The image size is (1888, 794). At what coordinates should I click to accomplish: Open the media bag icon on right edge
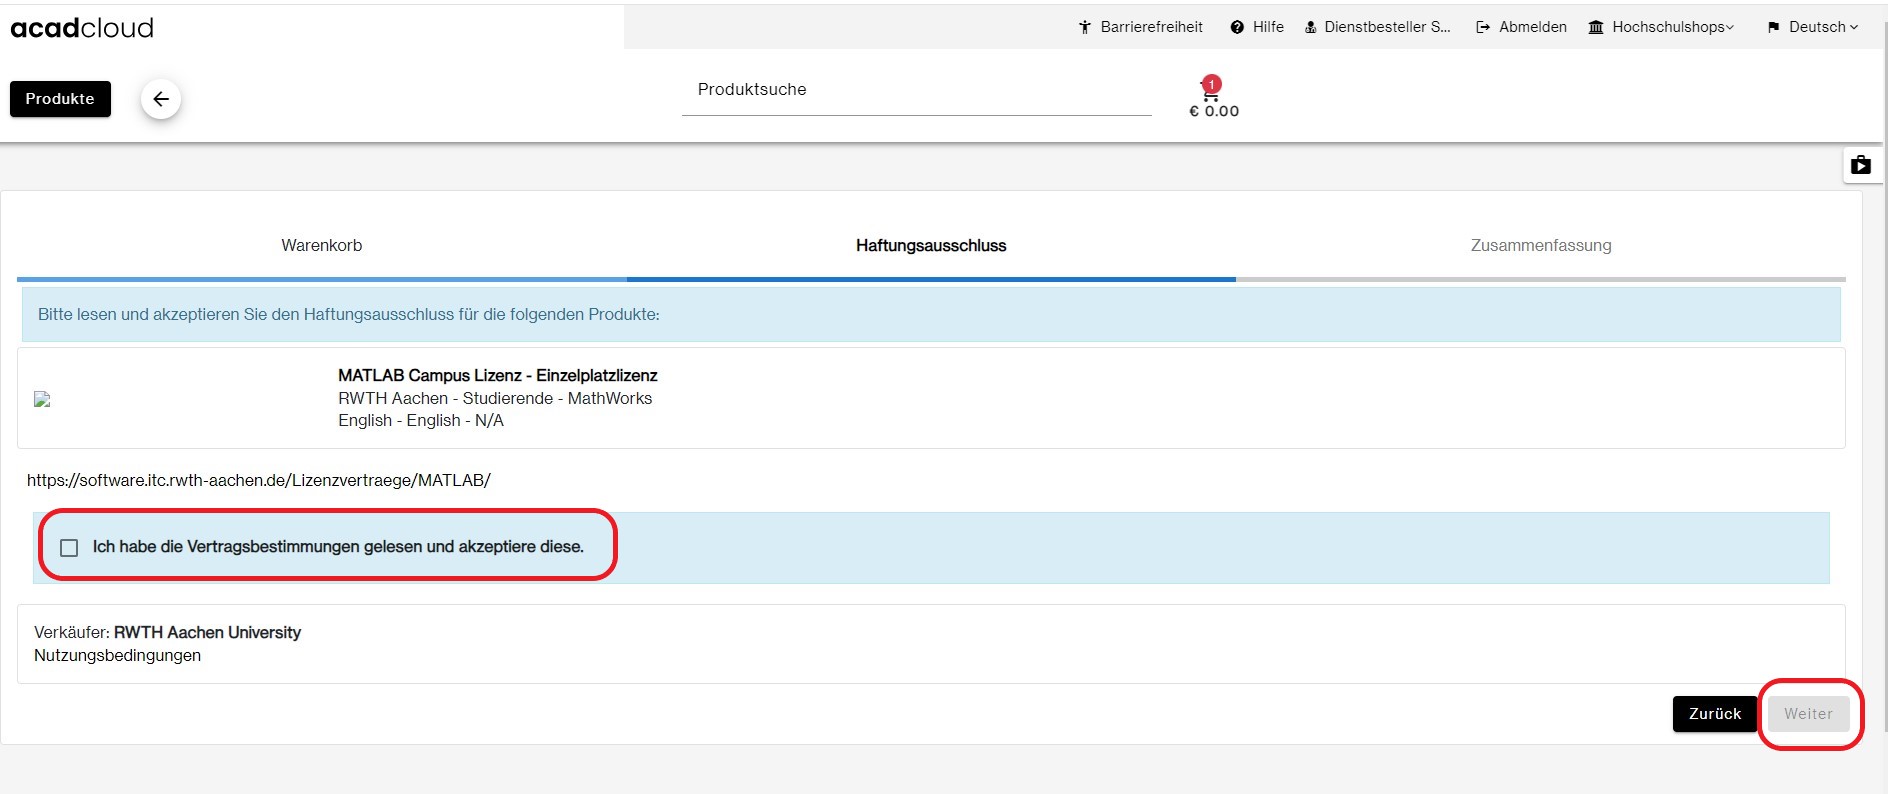[x=1860, y=165]
